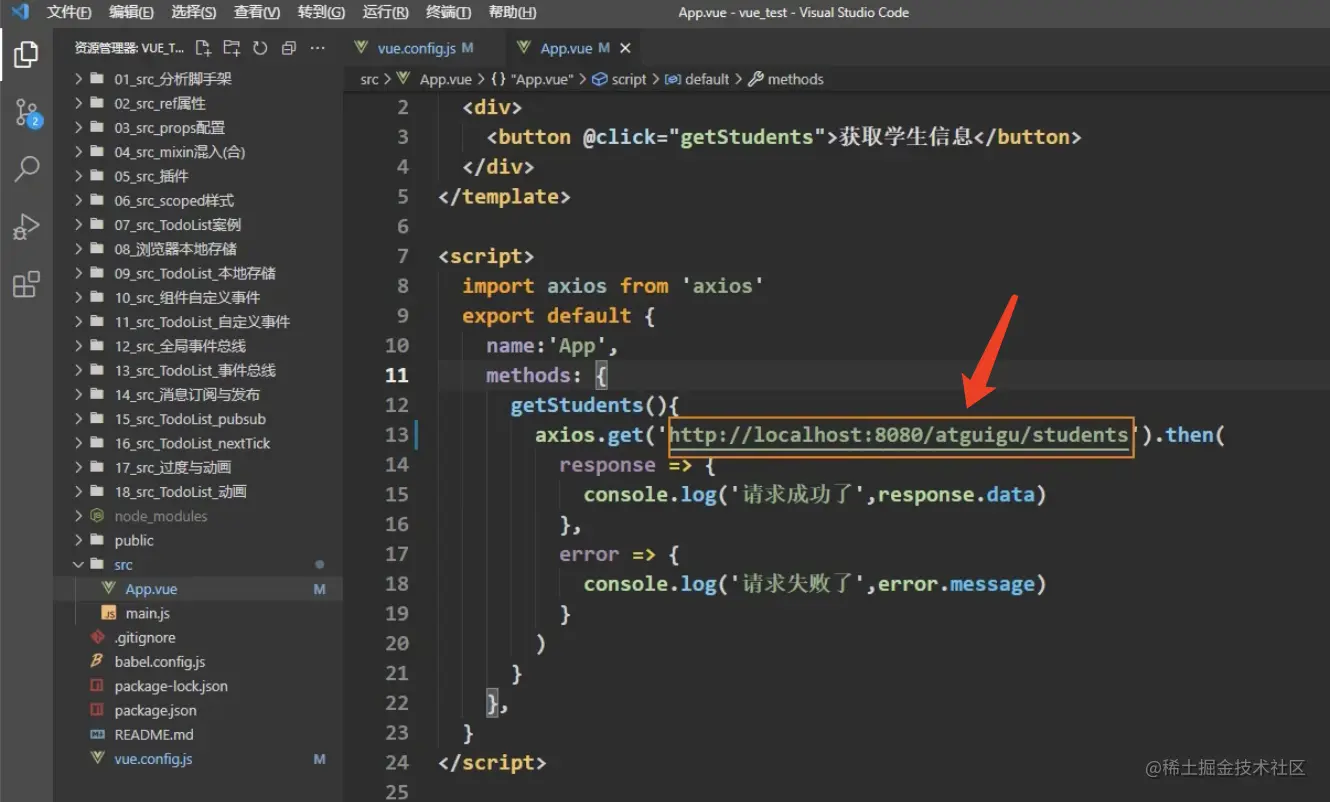The width and height of the screenshot is (1330, 802).
Task: Open the Search view in activity bar
Action: tap(27, 169)
